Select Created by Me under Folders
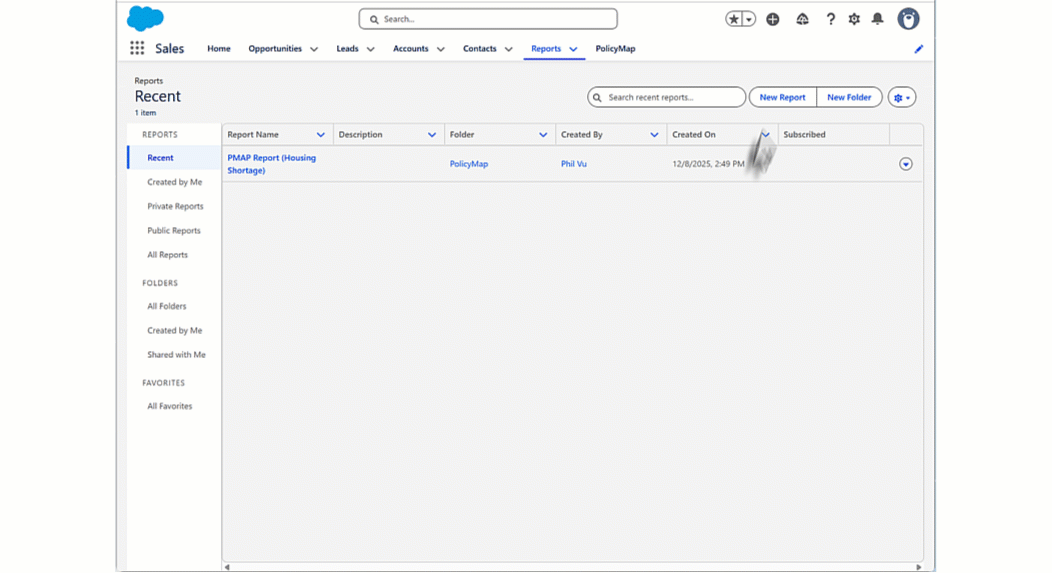Image resolution: width=1052 pixels, height=573 pixels. pos(174,330)
